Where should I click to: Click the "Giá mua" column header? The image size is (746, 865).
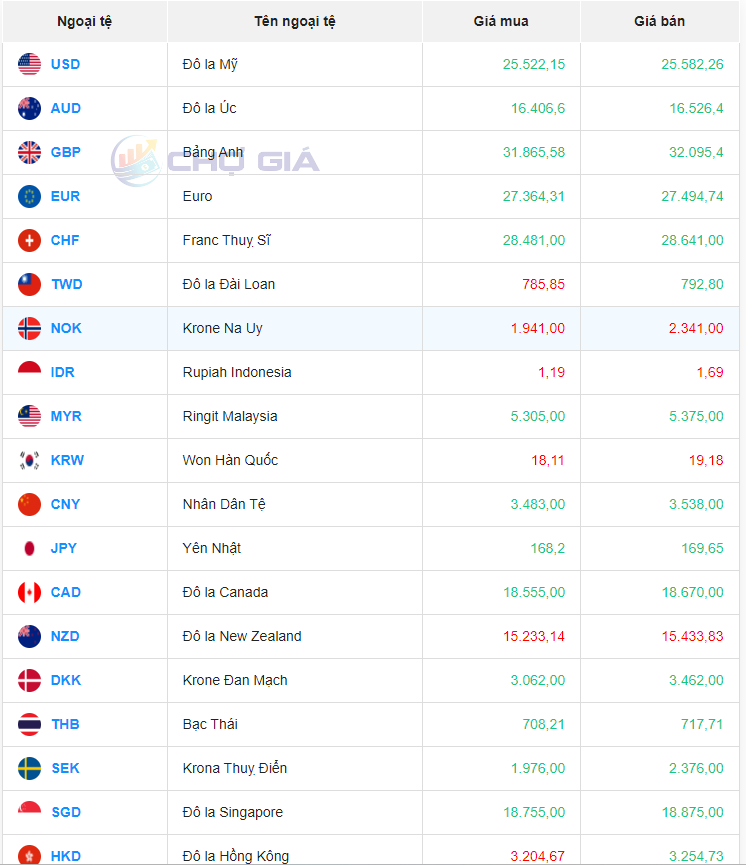click(x=501, y=21)
